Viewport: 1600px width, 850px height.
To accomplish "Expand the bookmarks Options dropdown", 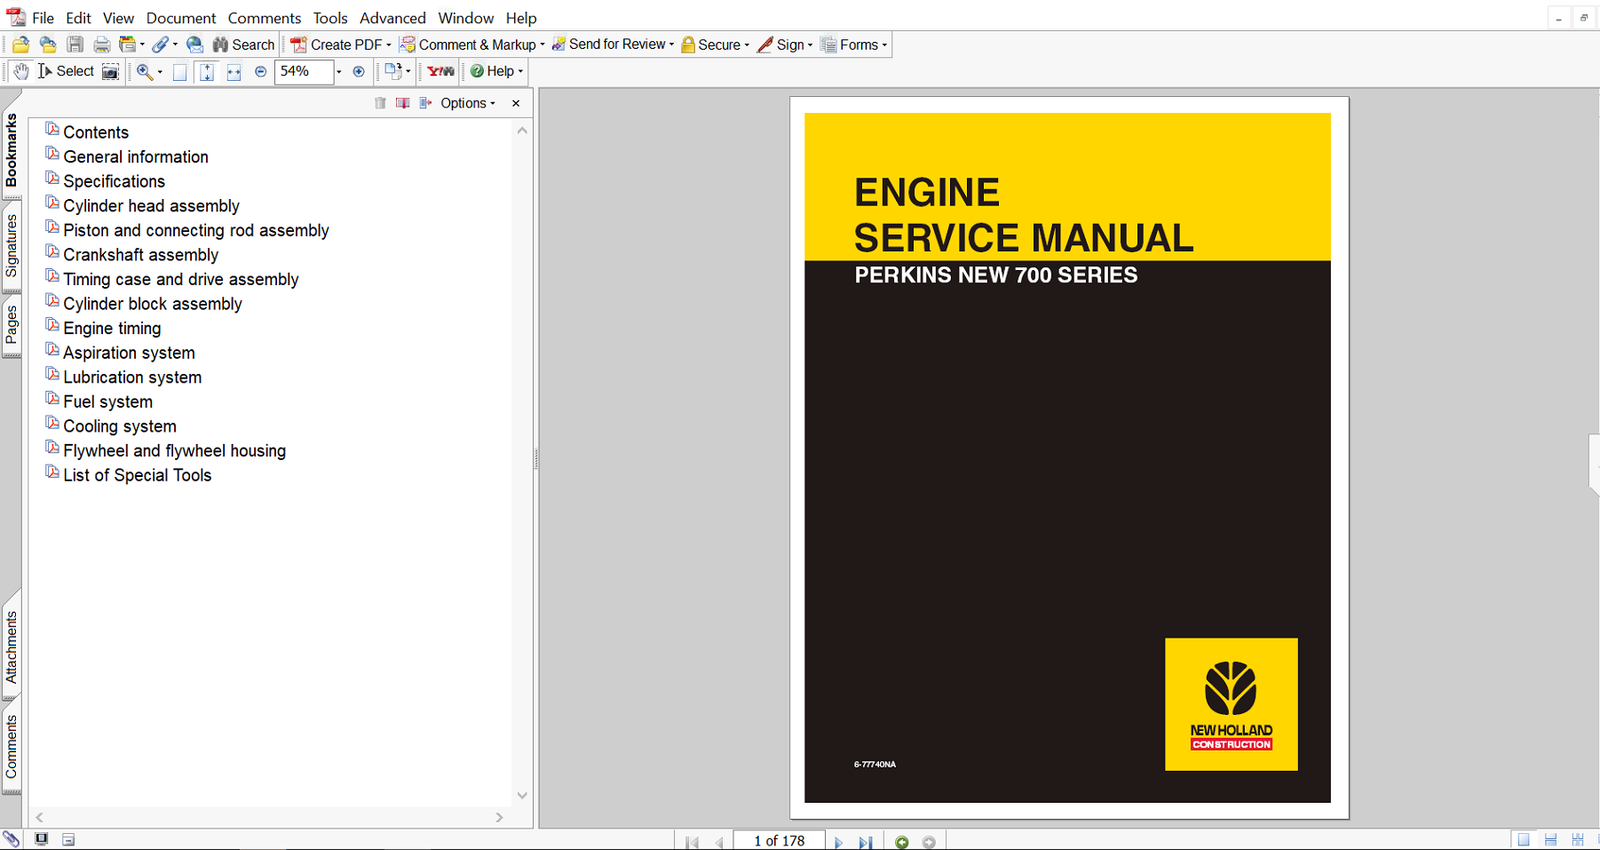I will (x=467, y=103).
